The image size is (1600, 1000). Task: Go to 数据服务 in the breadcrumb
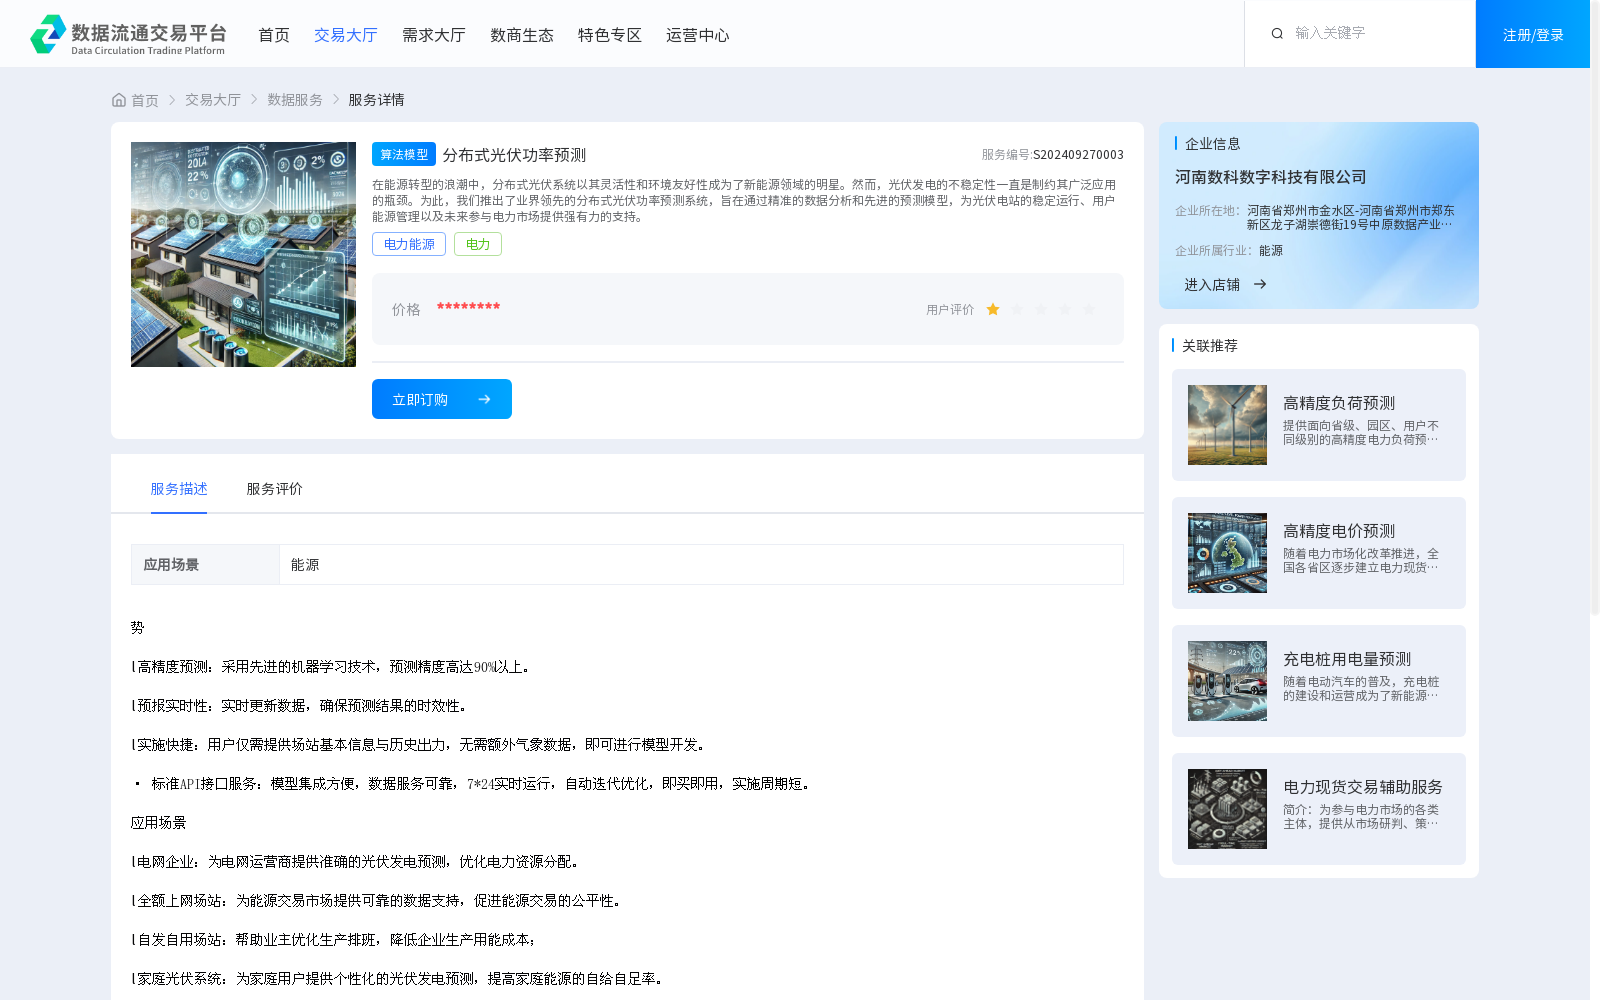[x=294, y=100]
